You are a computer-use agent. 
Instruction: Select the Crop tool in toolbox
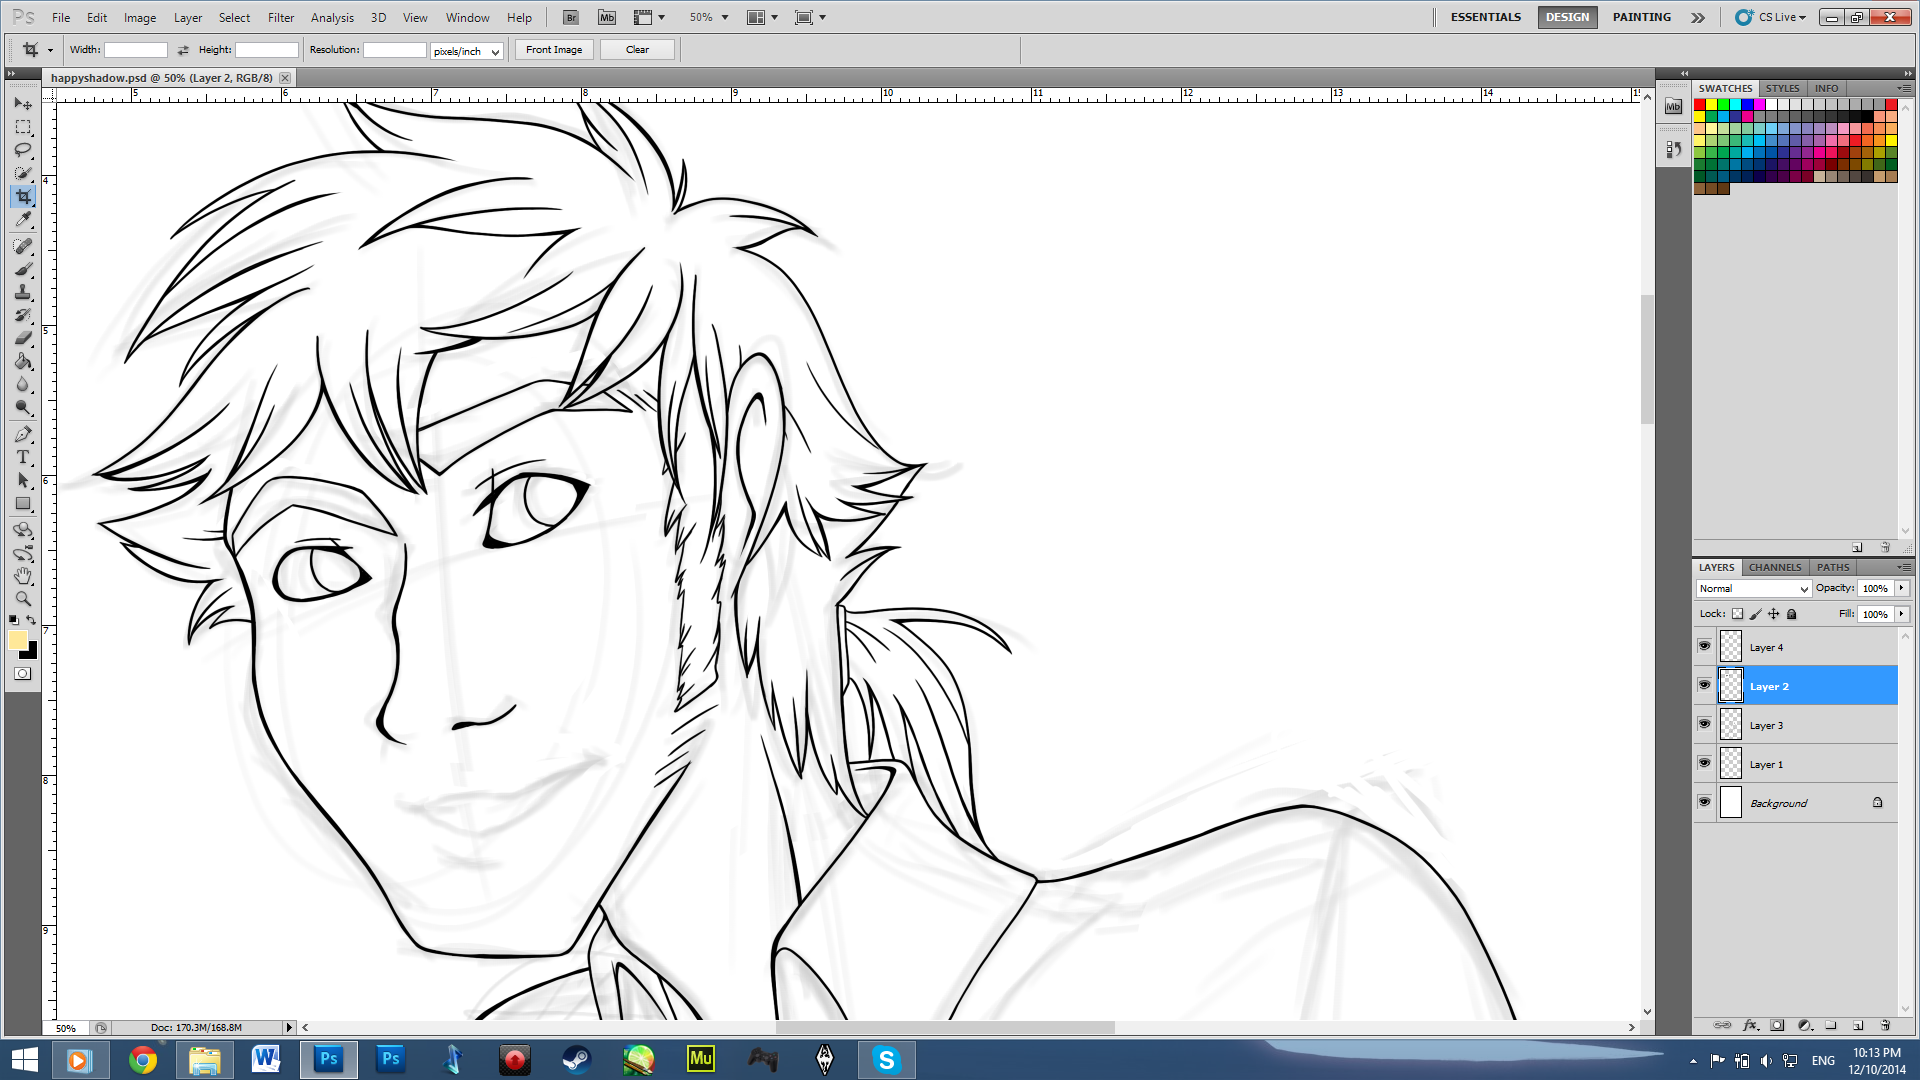pos(23,197)
